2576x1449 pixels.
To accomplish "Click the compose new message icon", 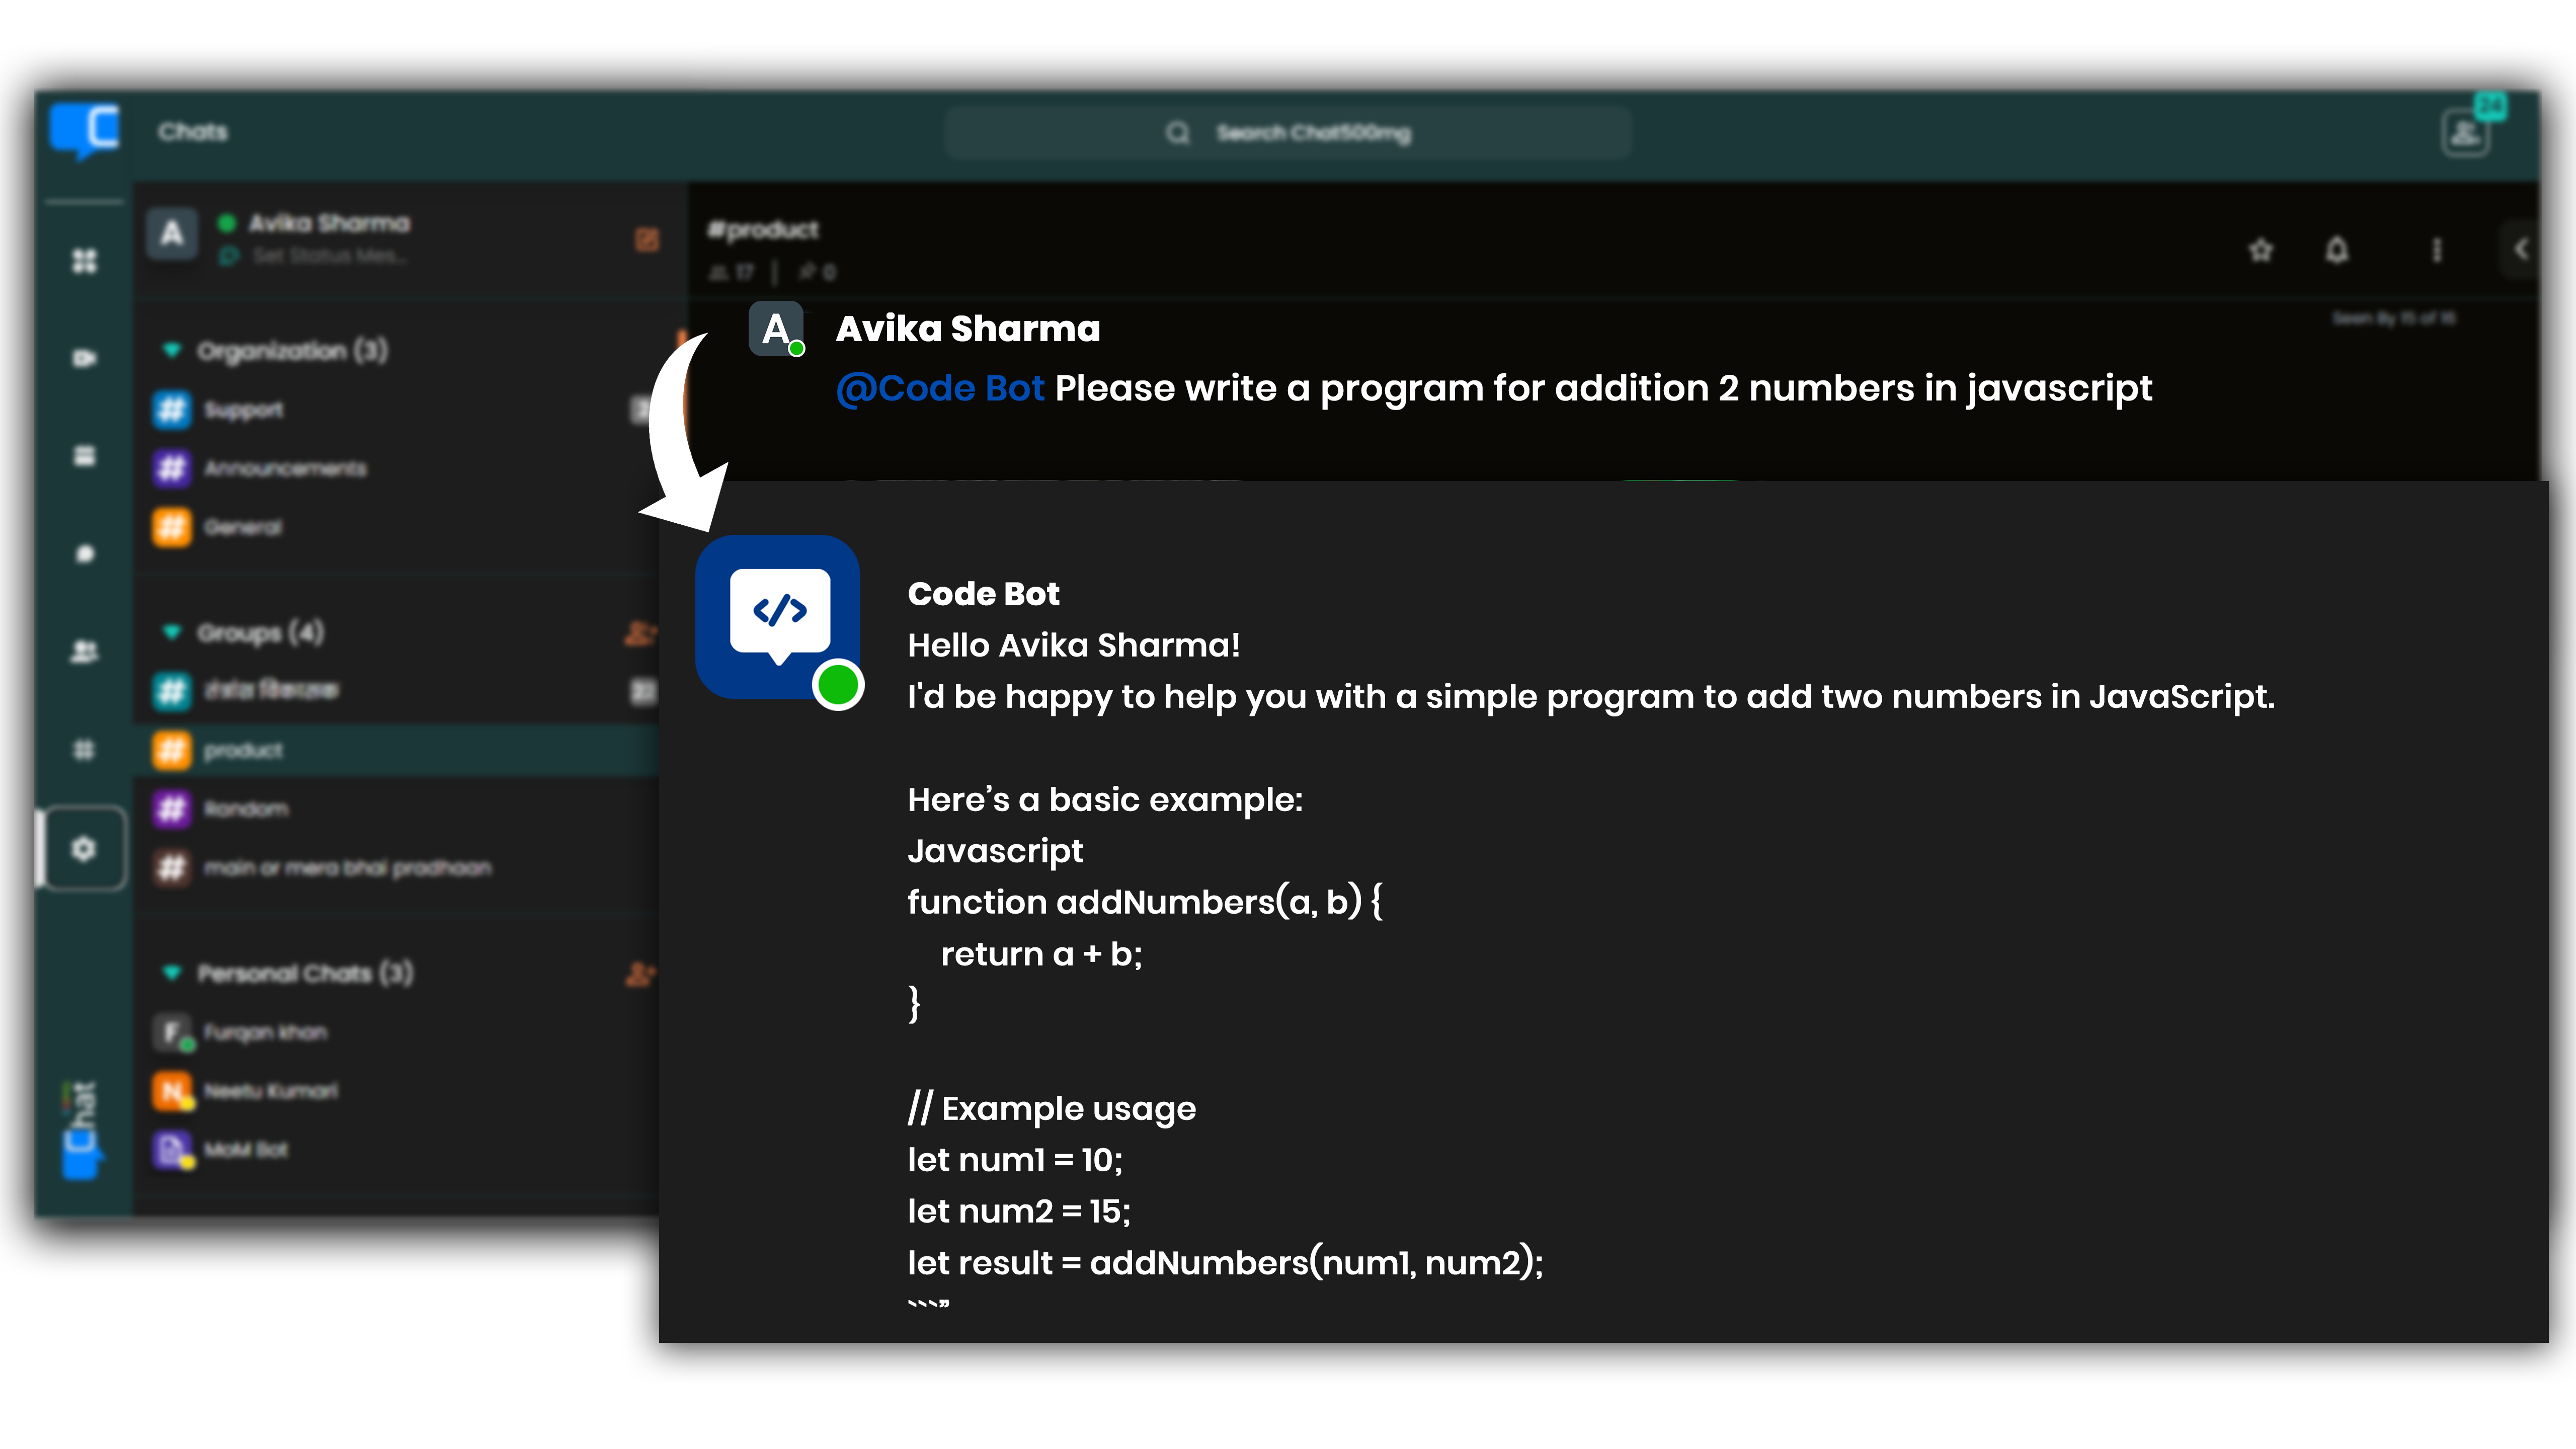I will [647, 239].
